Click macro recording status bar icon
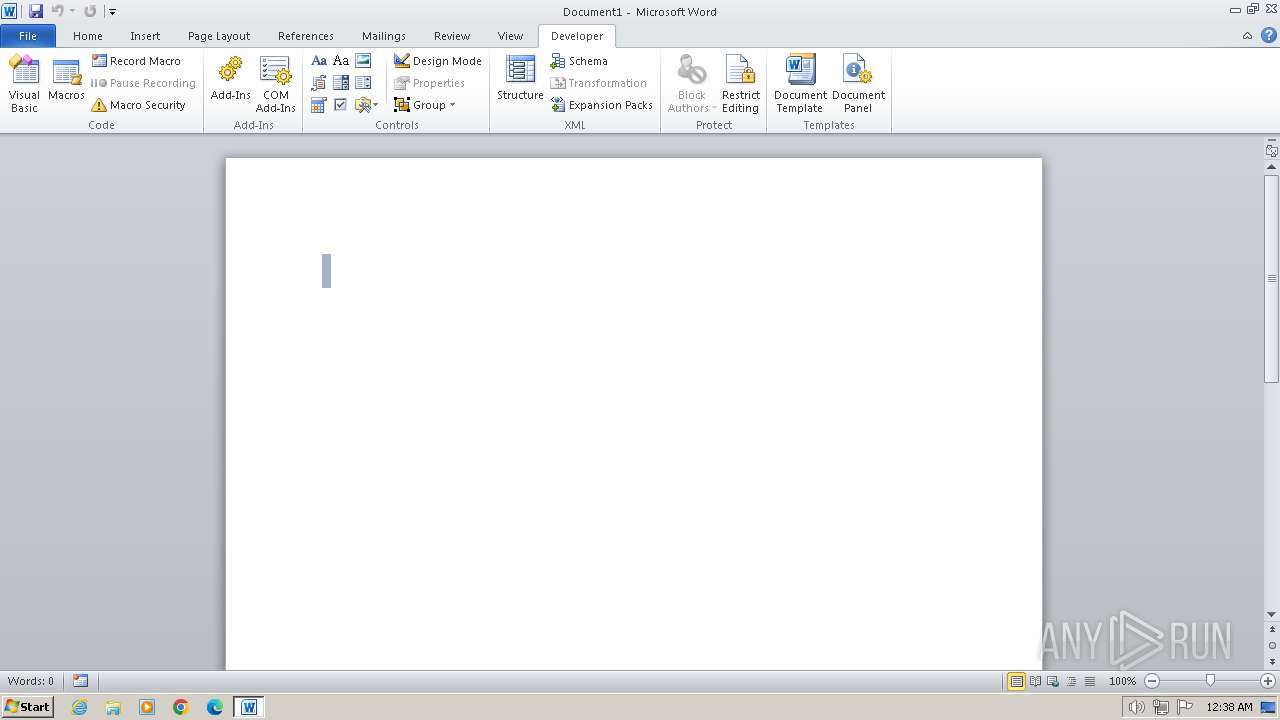Screen dimensions: 1280x720 coord(80,681)
